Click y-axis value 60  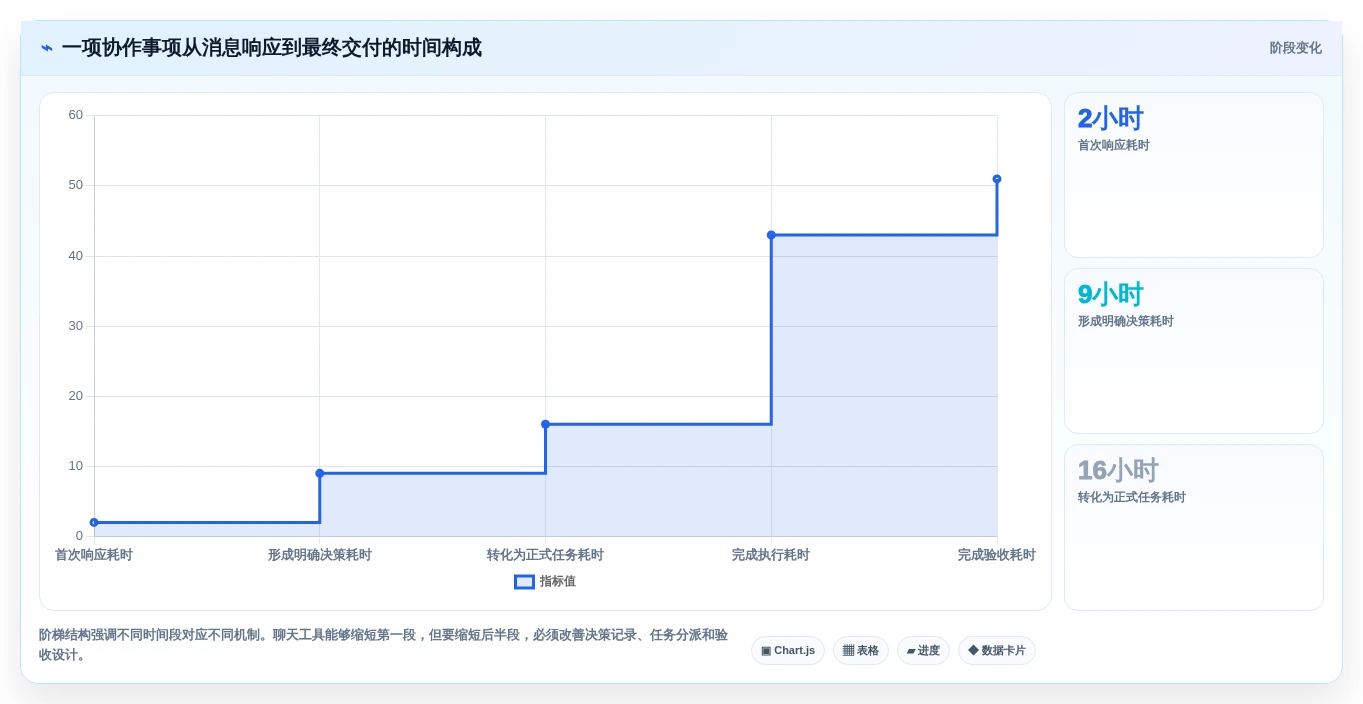[76, 115]
